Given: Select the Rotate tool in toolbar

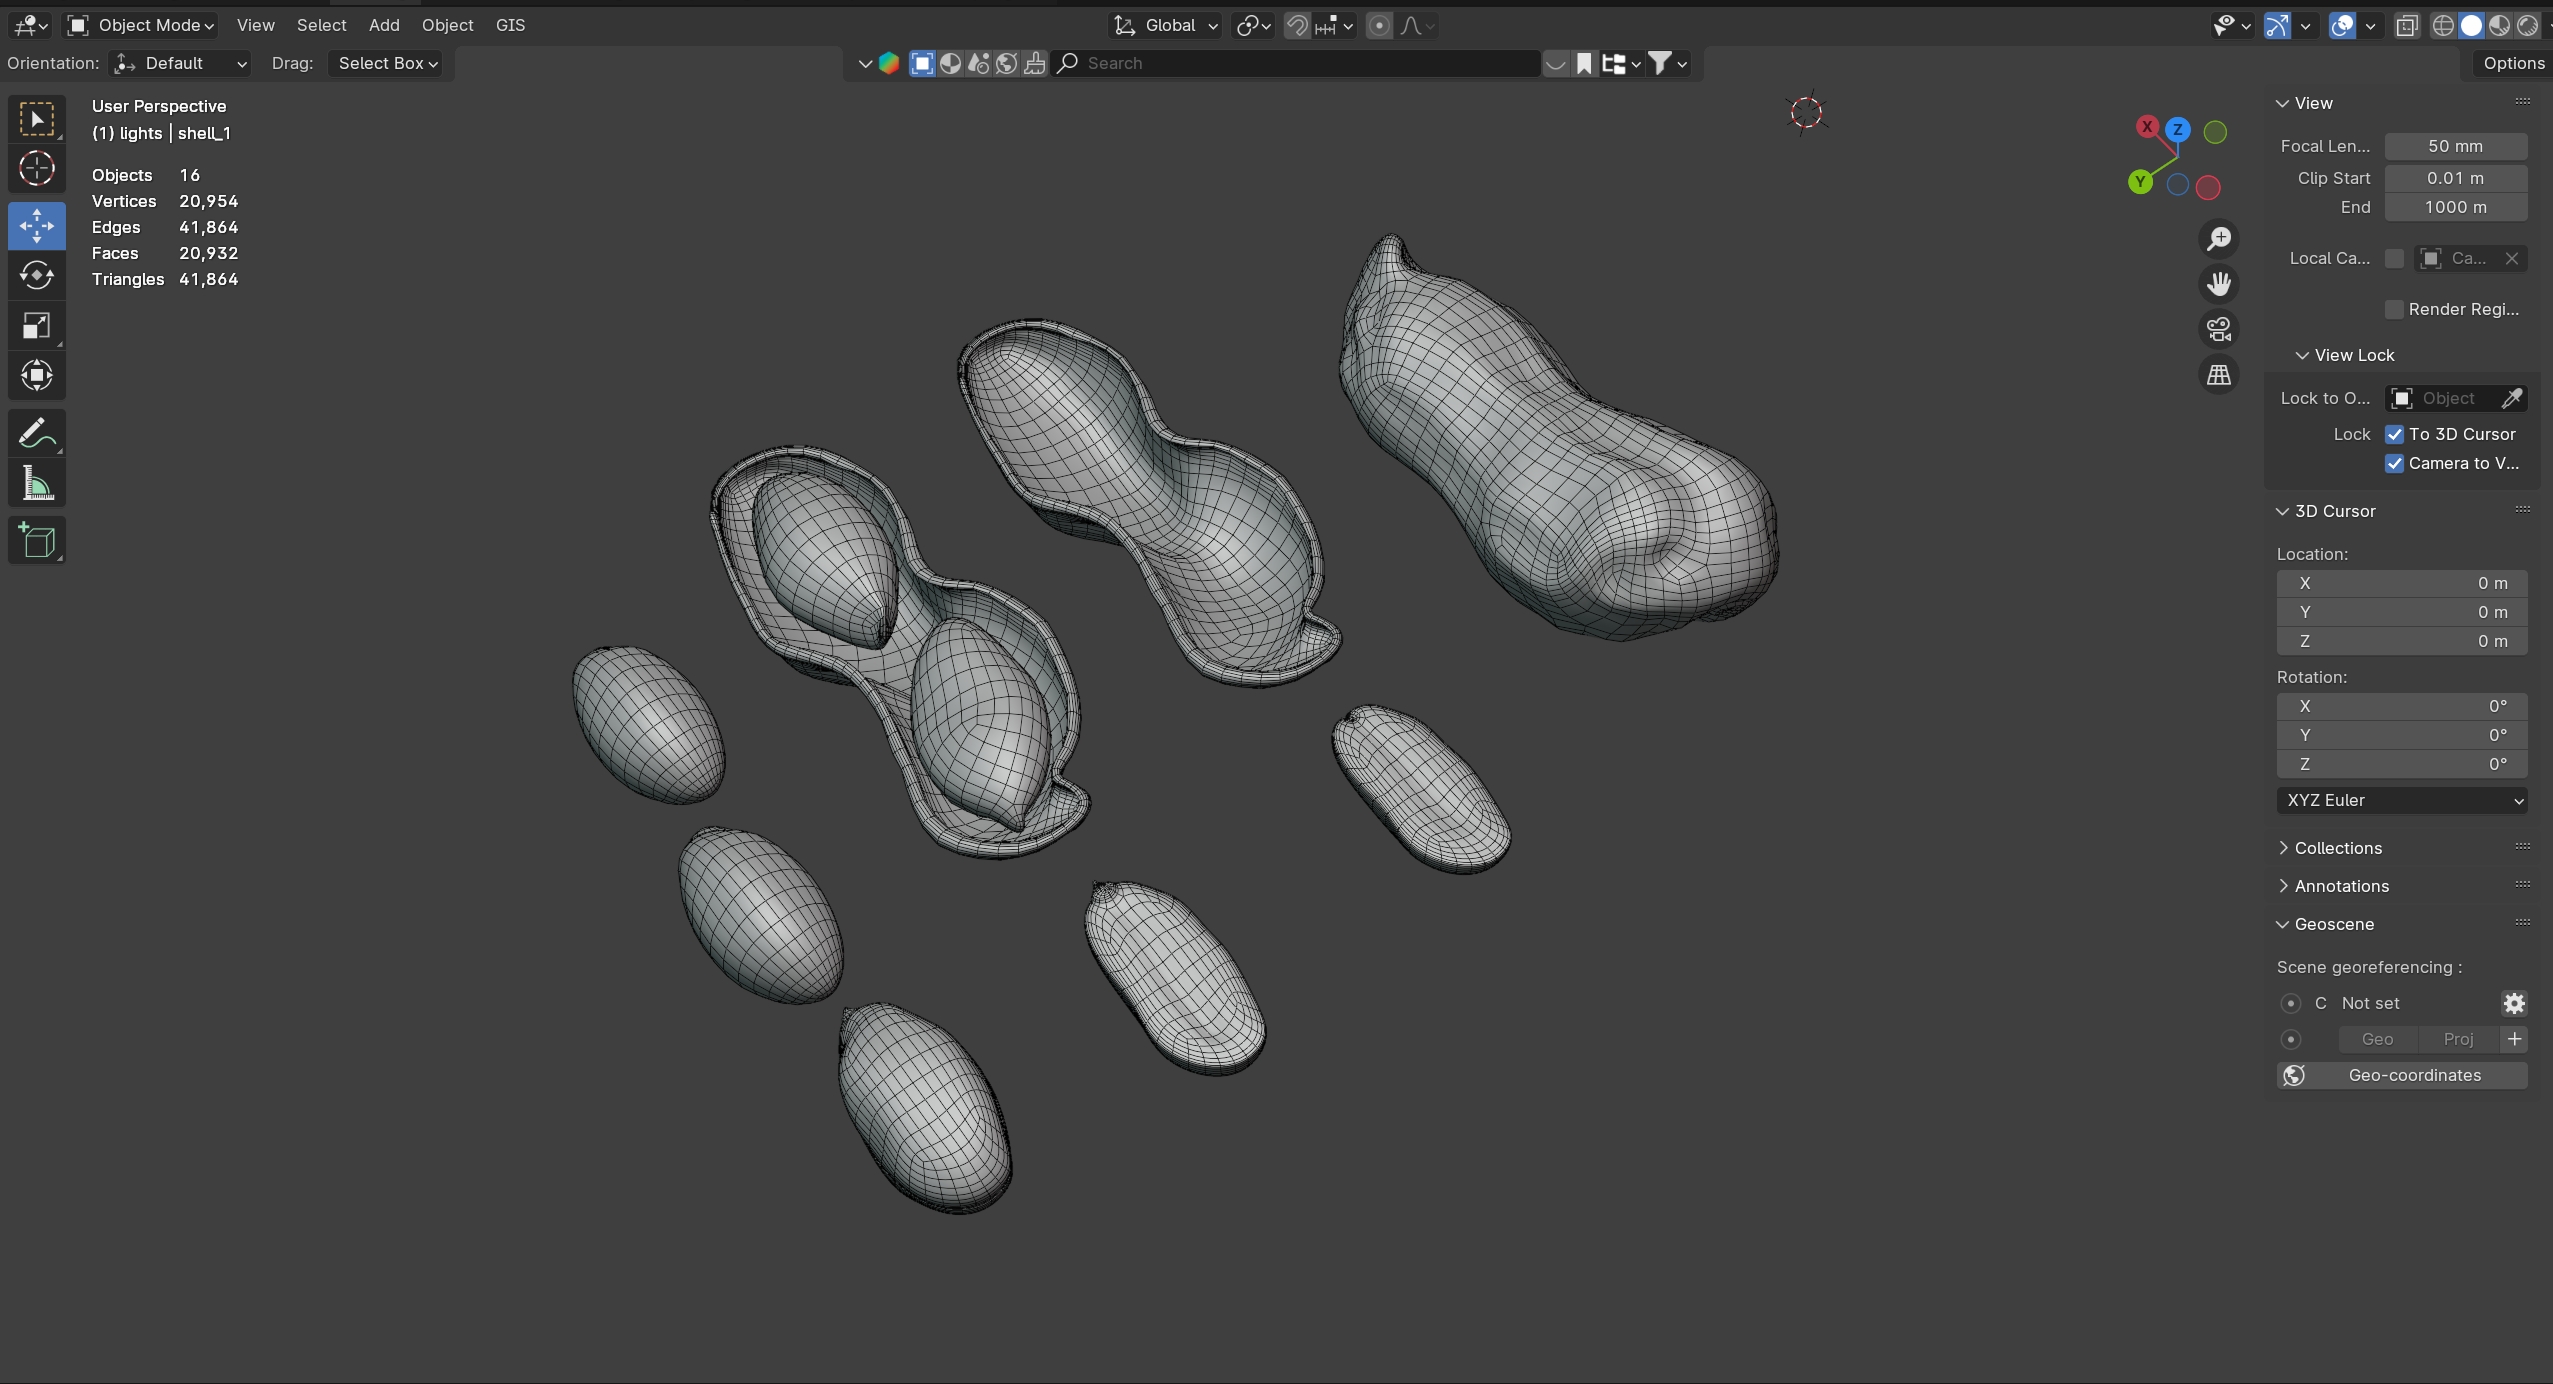Looking at the screenshot, I should pos(37,275).
